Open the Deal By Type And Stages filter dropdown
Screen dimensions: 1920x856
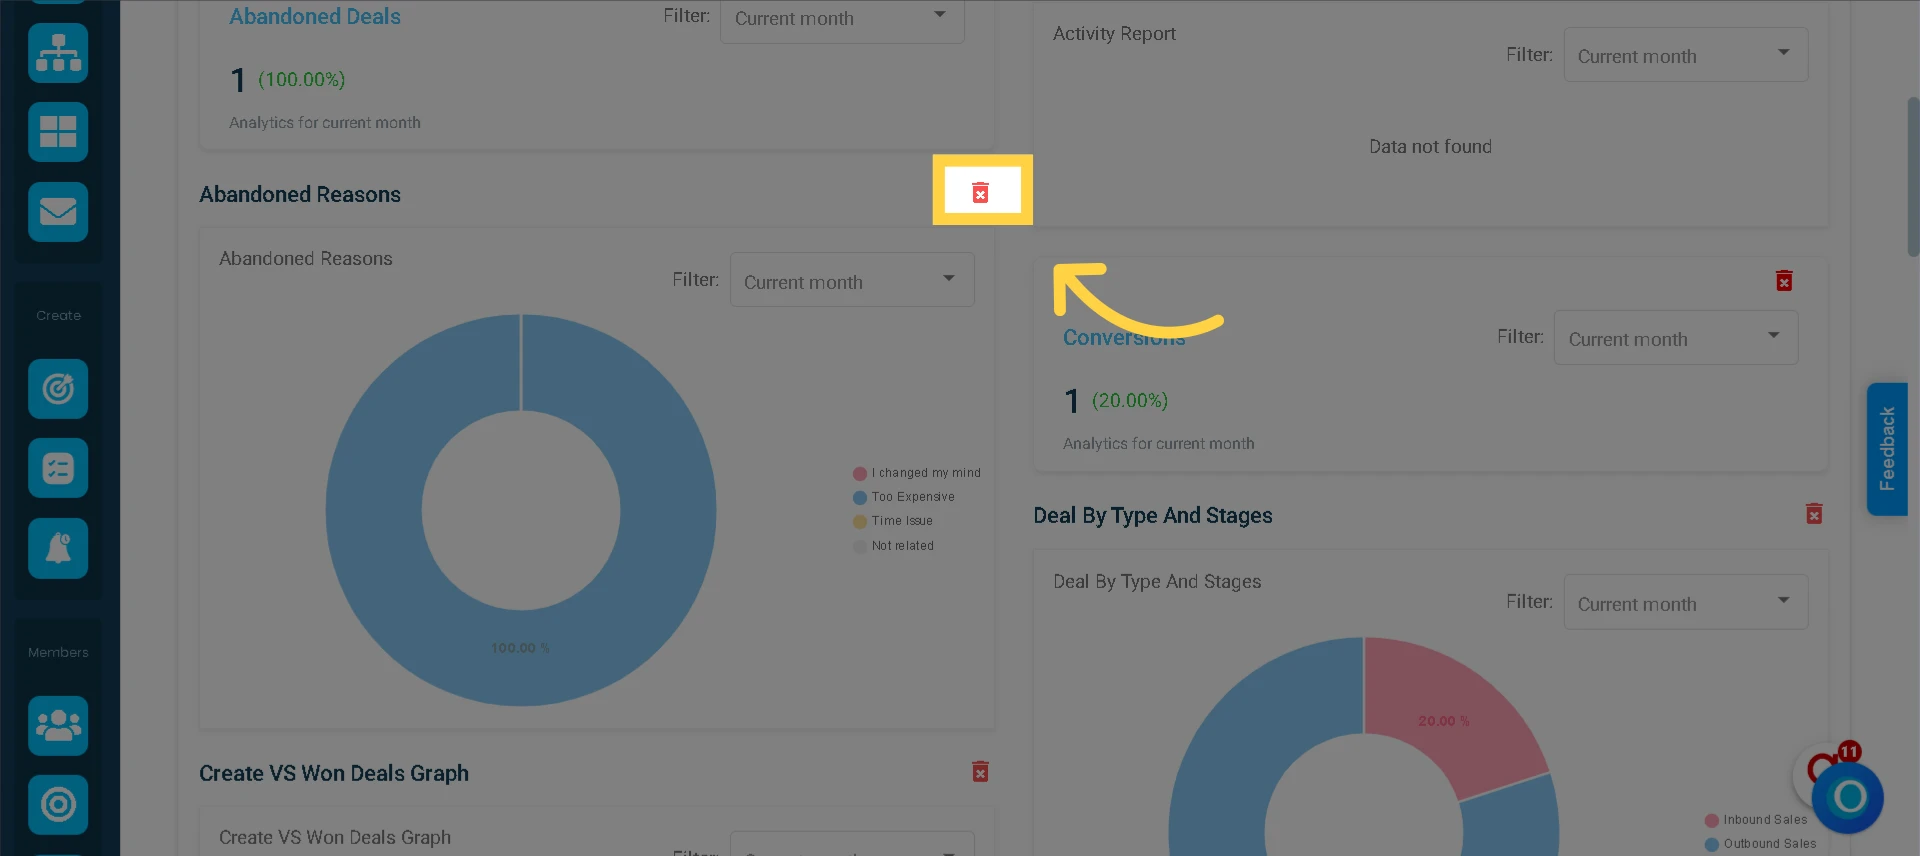1686,602
